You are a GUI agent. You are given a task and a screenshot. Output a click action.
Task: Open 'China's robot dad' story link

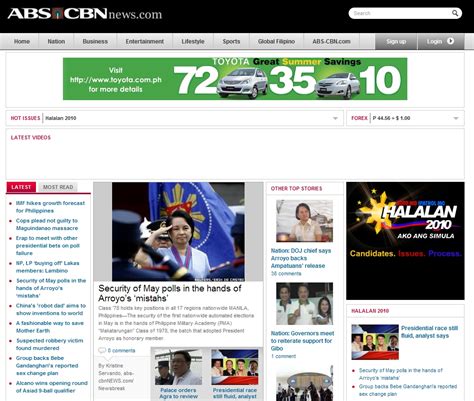51,309
